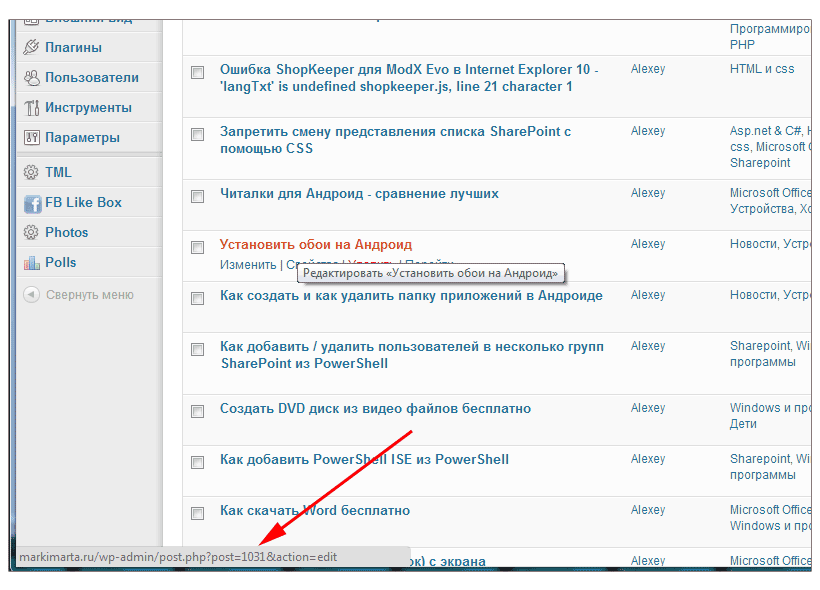This screenshot has width=820, height=590.
Task: Open post Установить обои на Андроид
Action: [316, 244]
